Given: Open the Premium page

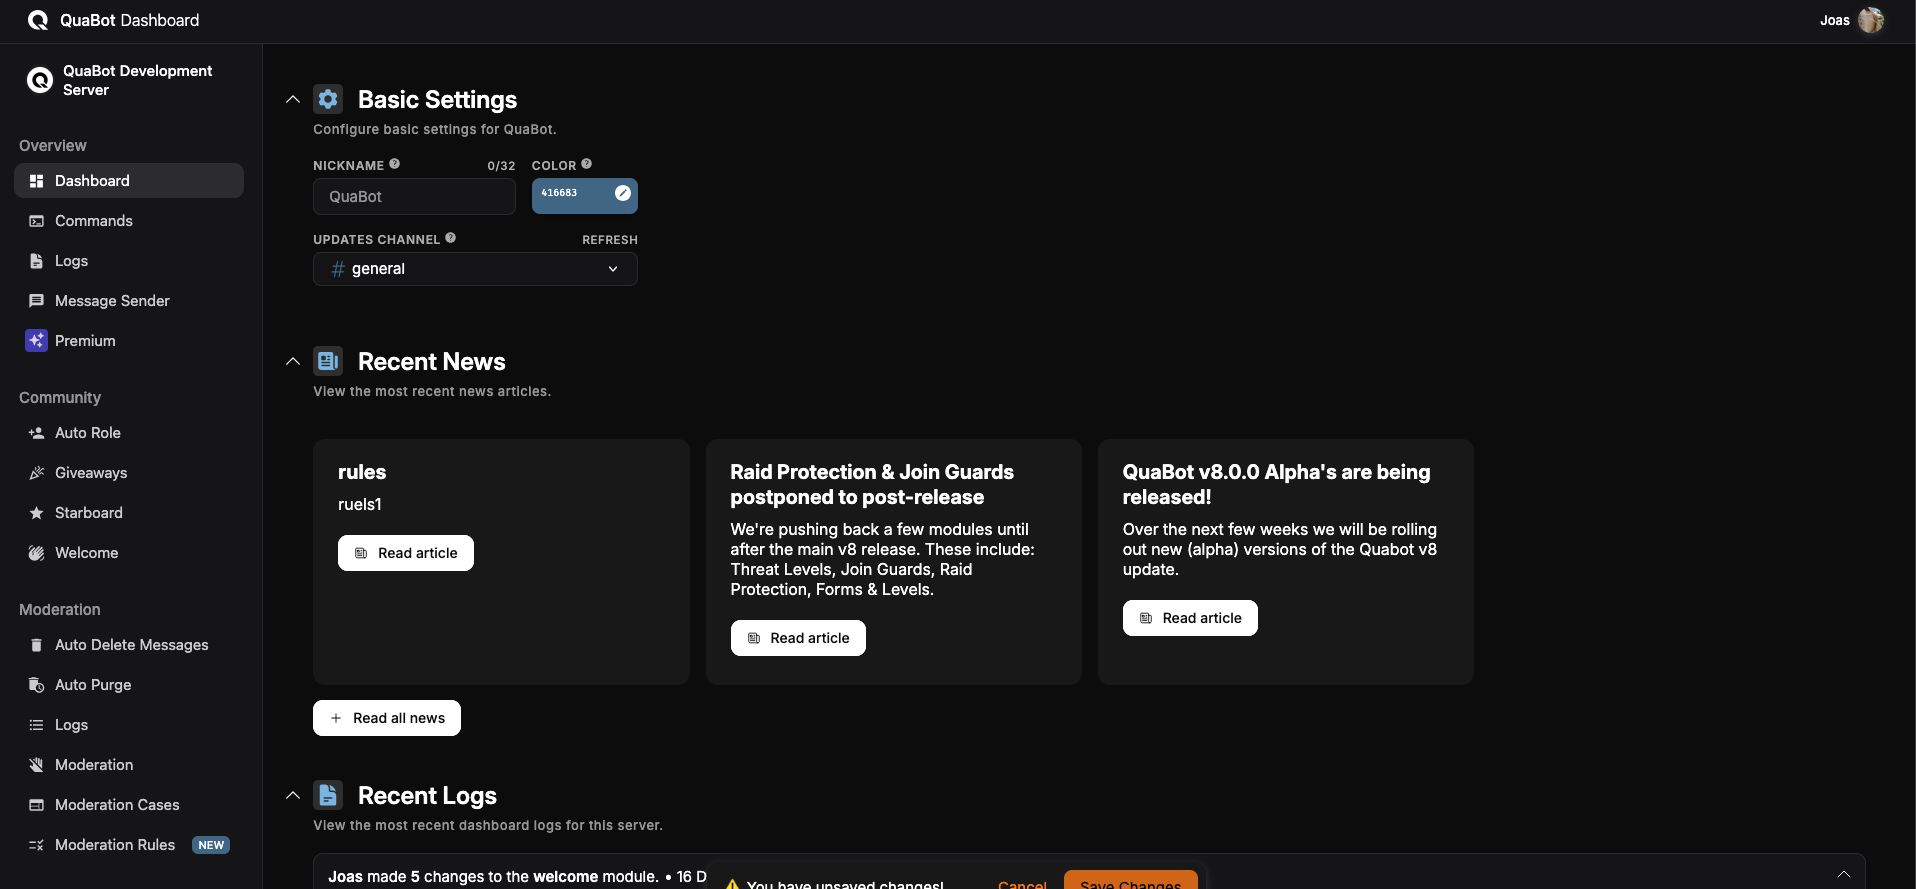Looking at the screenshot, I should 129,341.
